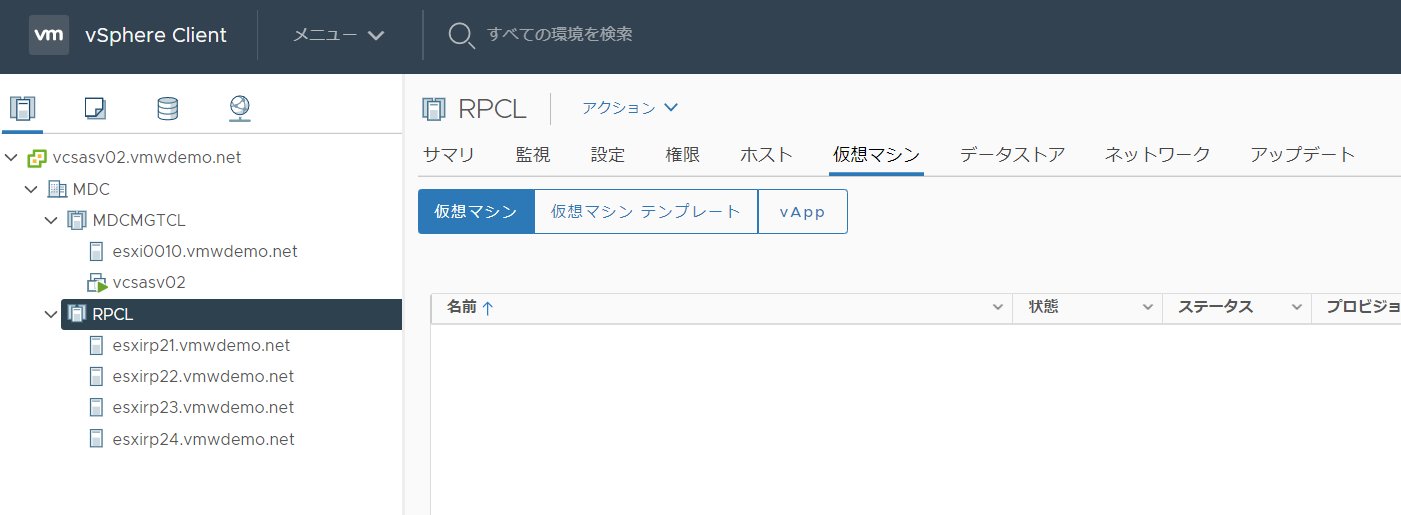This screenshot has height=515, width=1401.
Task: Select the blue 仮想マシン sub-tab button
Action: point(476,212)
